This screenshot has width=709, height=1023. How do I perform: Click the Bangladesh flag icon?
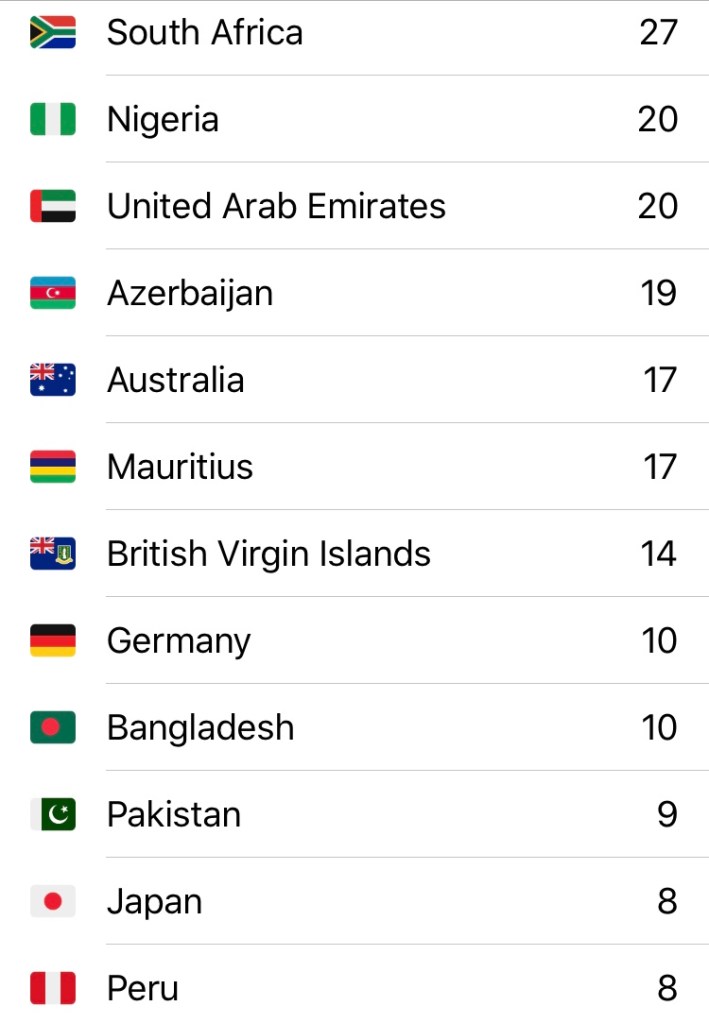click(53, 728)
